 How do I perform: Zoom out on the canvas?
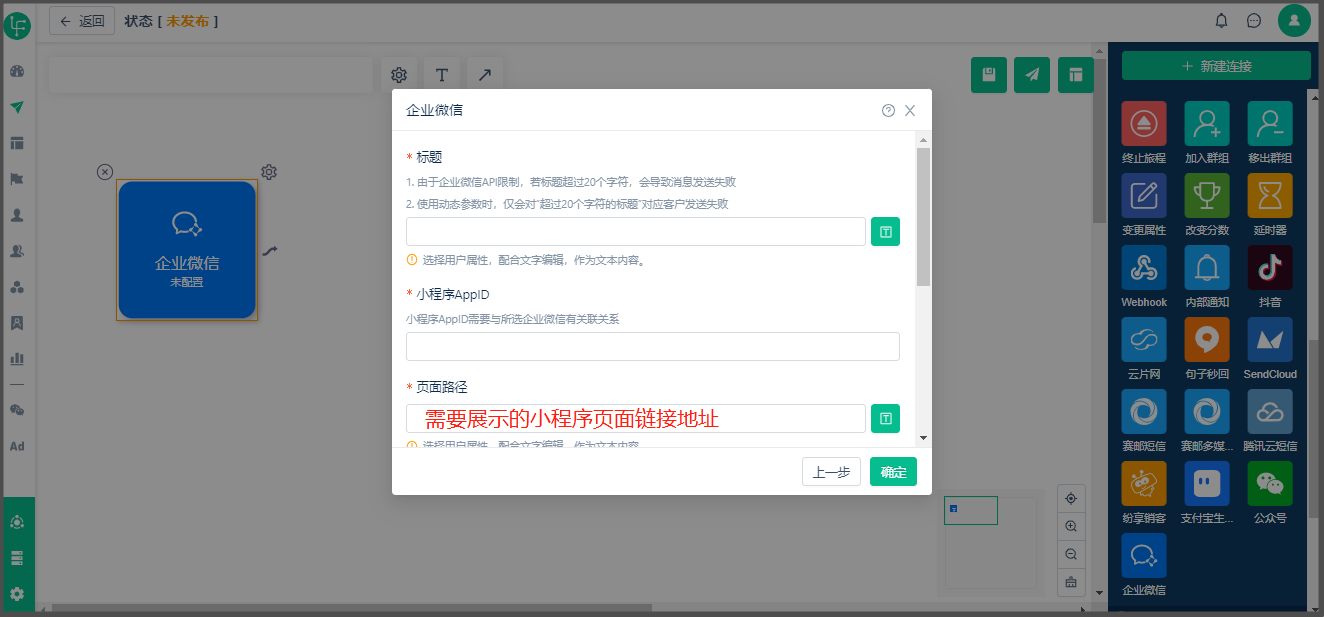tap(1071, 554)
